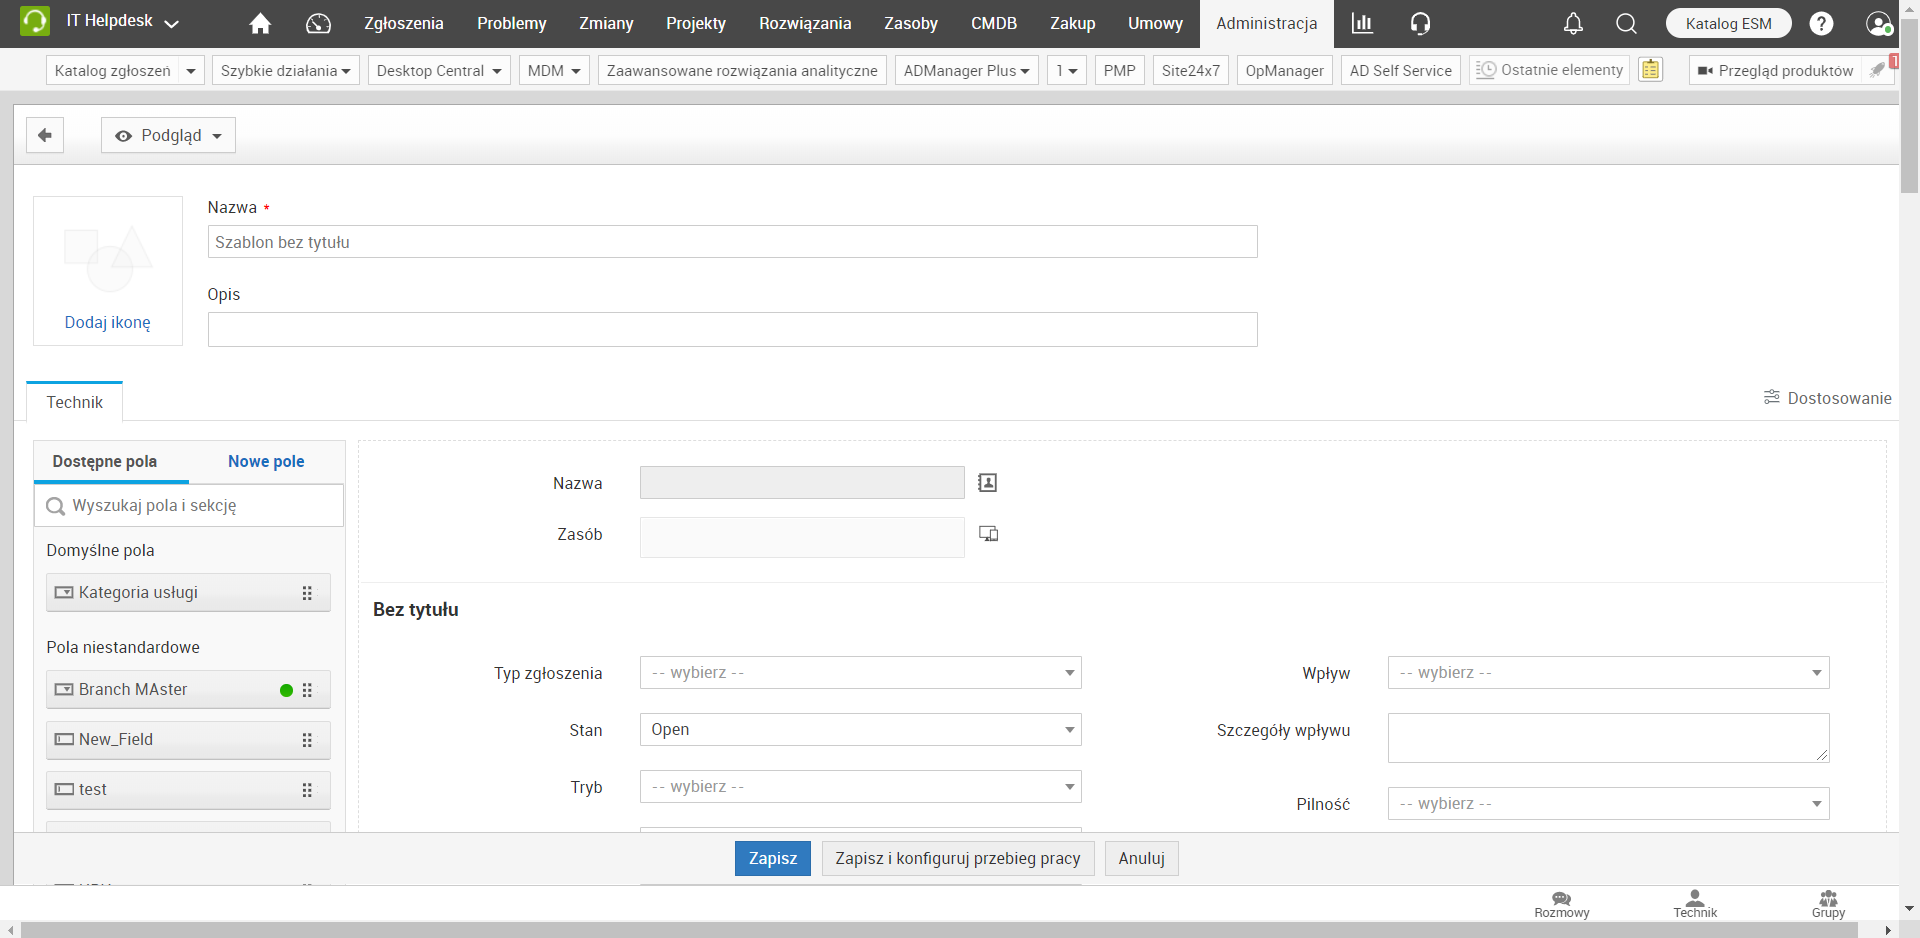Click the Home icon in top navigation
This screenshot has width=1920, height=938.
(x=260, y=23)
